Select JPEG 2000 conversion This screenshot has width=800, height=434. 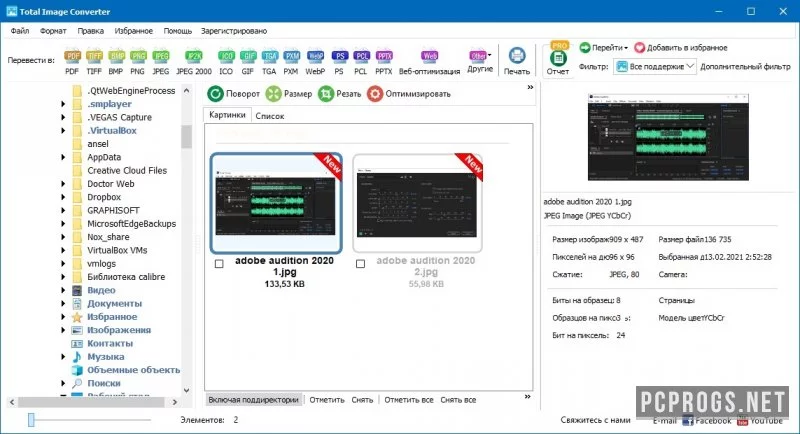194,62
